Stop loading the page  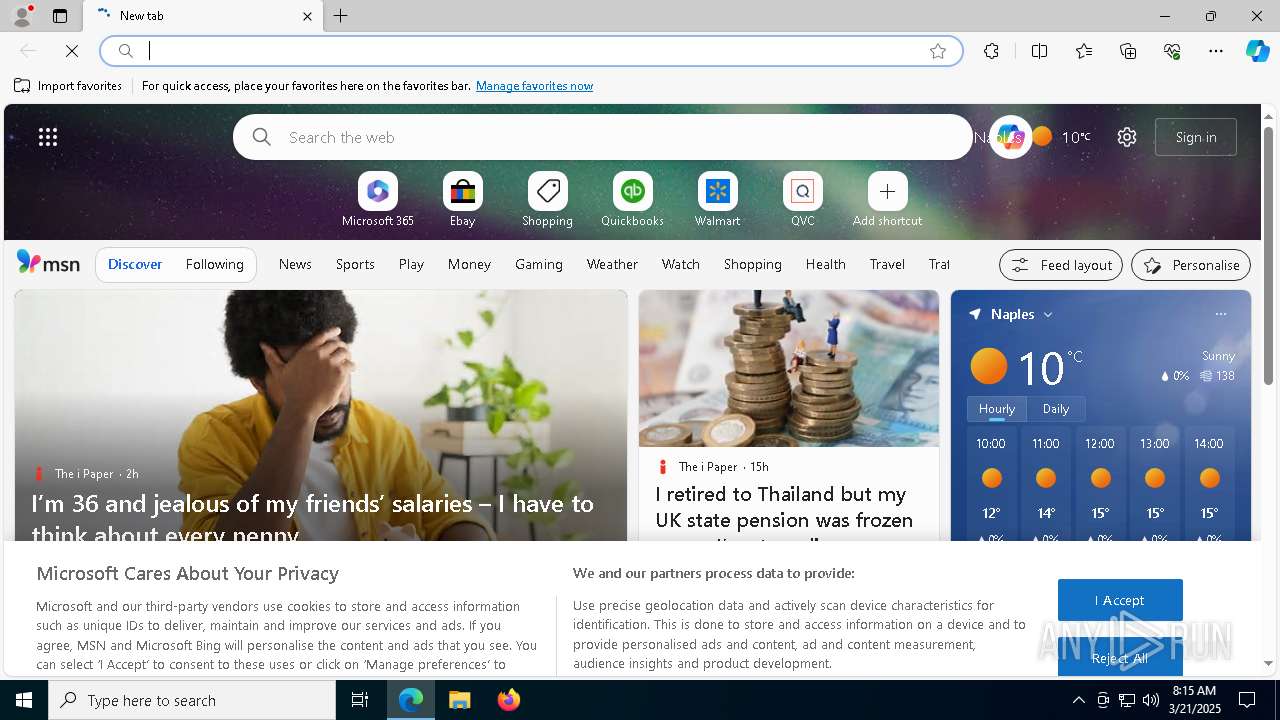point(72,51)
